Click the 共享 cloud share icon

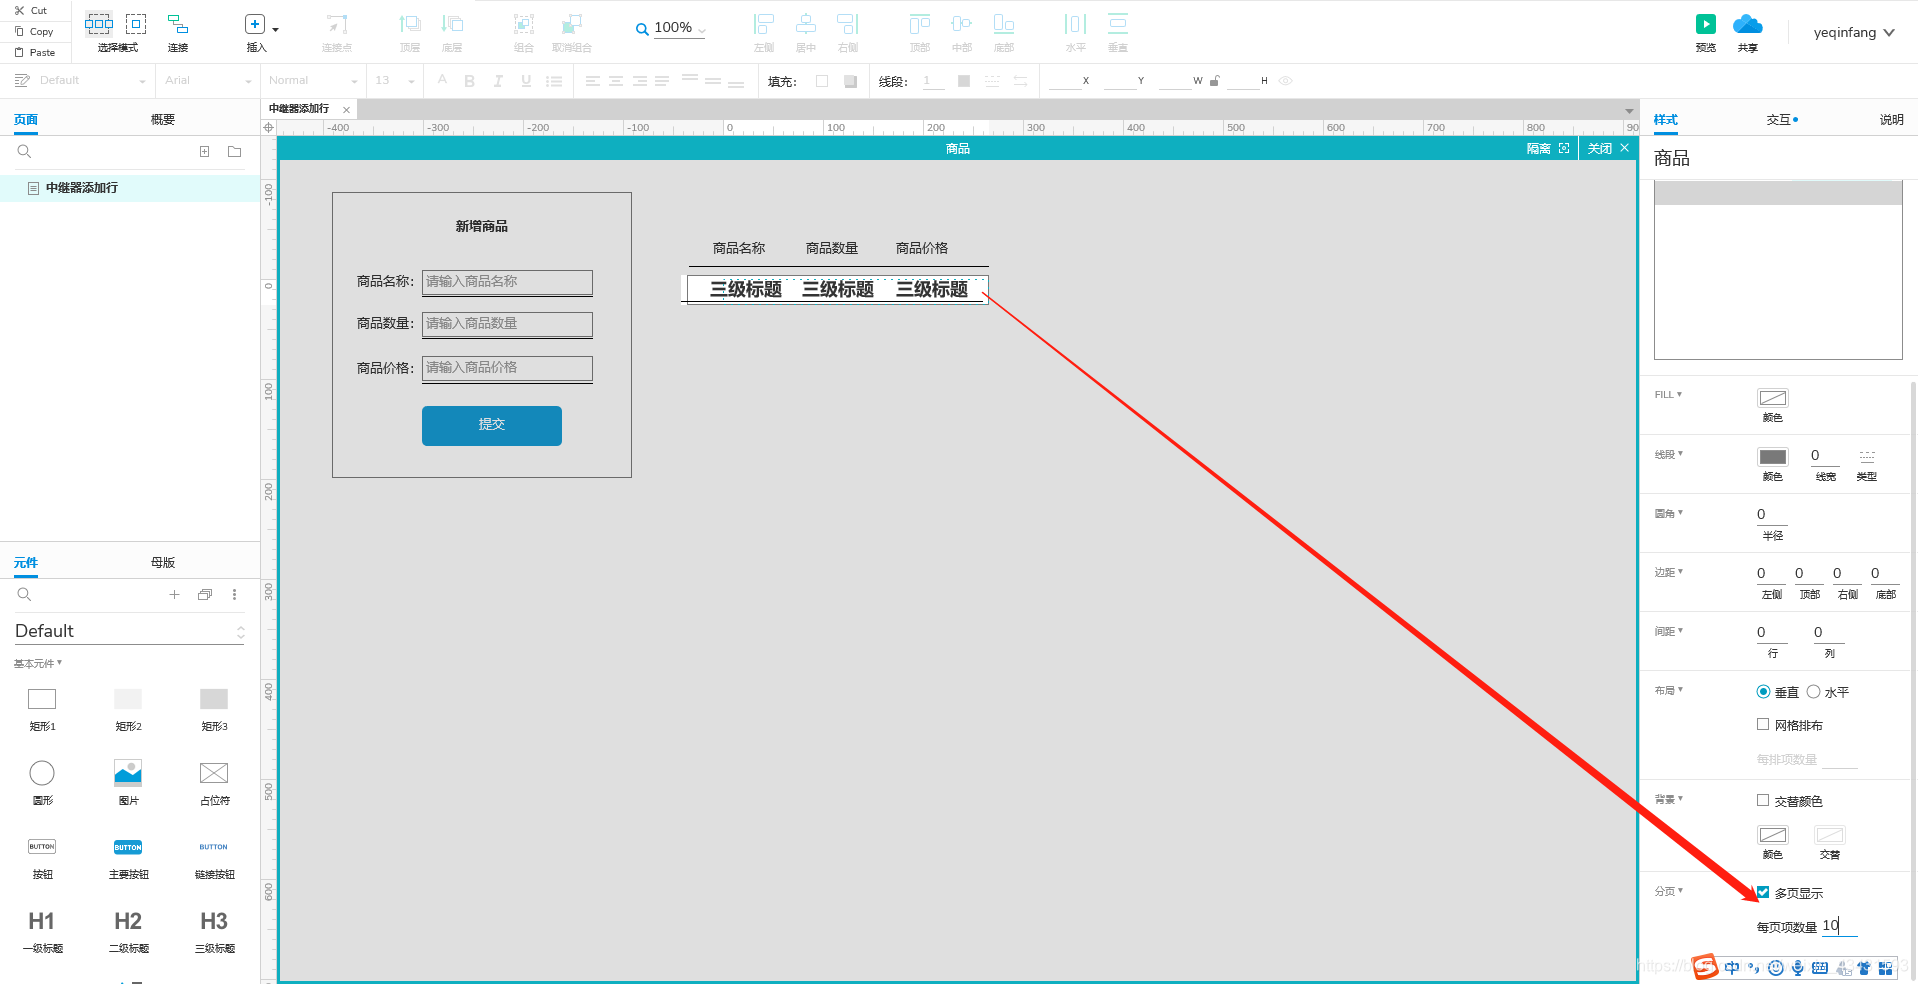tap(1748, 24)
